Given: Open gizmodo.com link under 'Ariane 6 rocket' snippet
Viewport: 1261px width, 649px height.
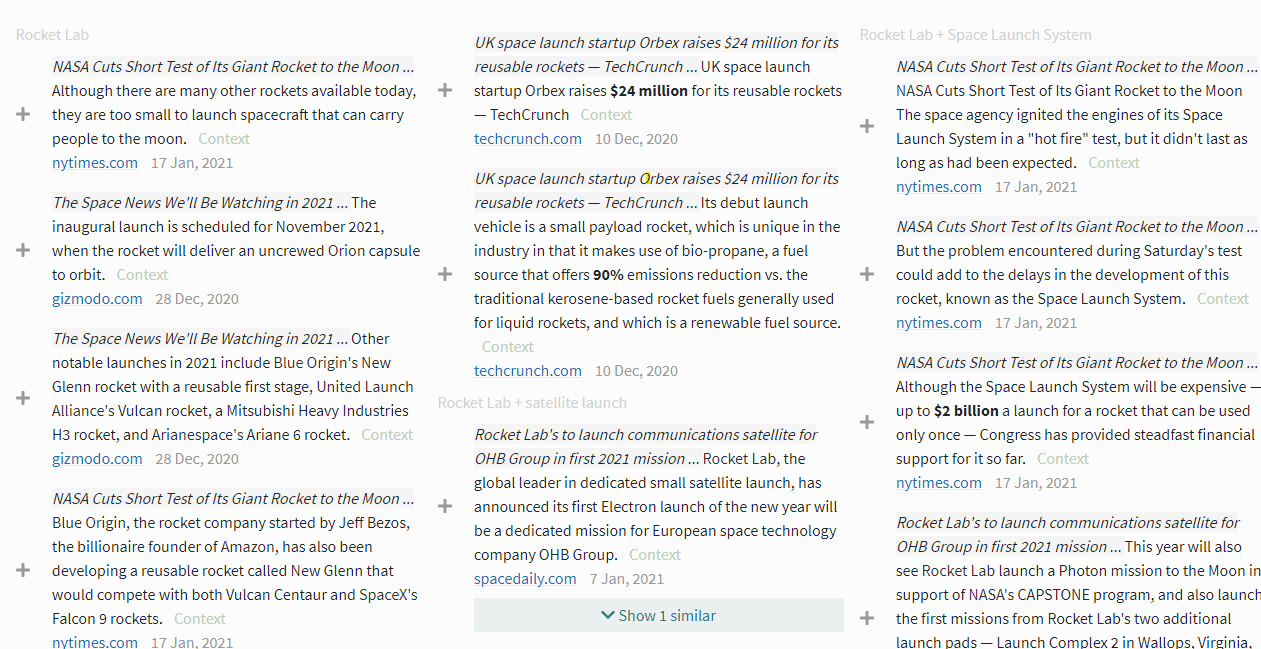Looking at the screenshot, I should tap(97, 459).
